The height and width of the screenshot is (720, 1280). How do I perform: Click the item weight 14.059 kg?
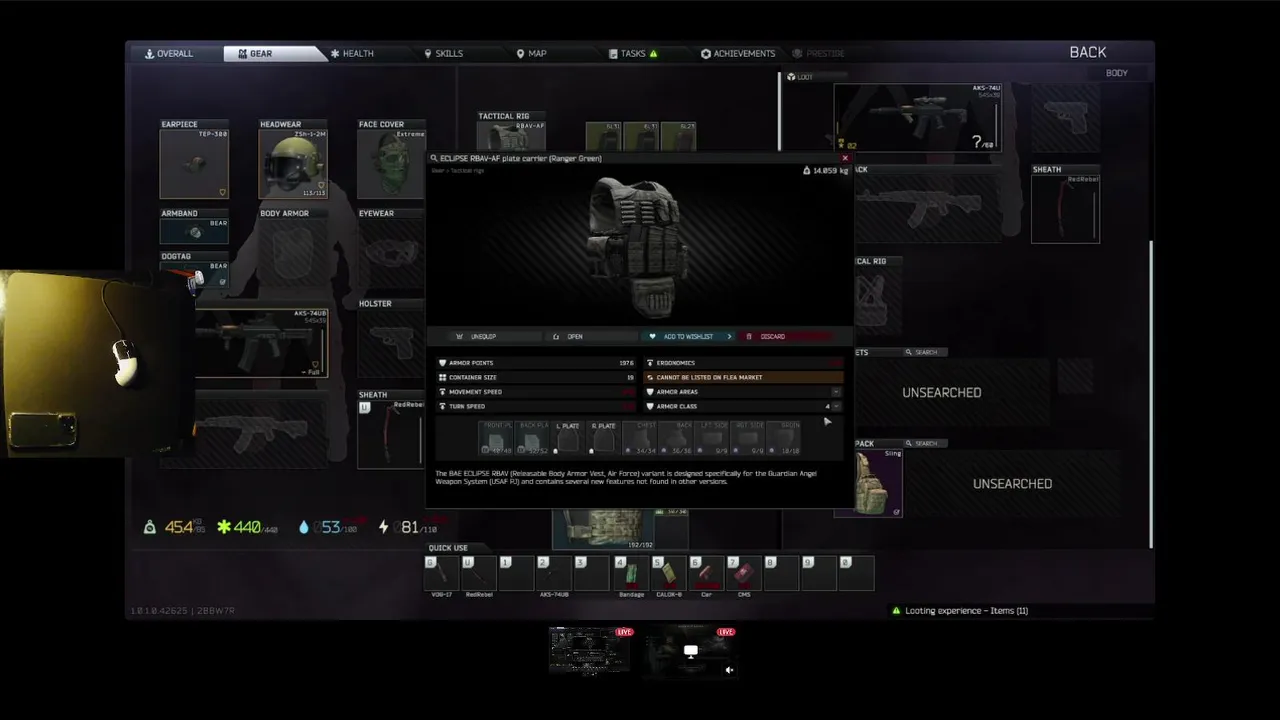(x=826, y=170)
